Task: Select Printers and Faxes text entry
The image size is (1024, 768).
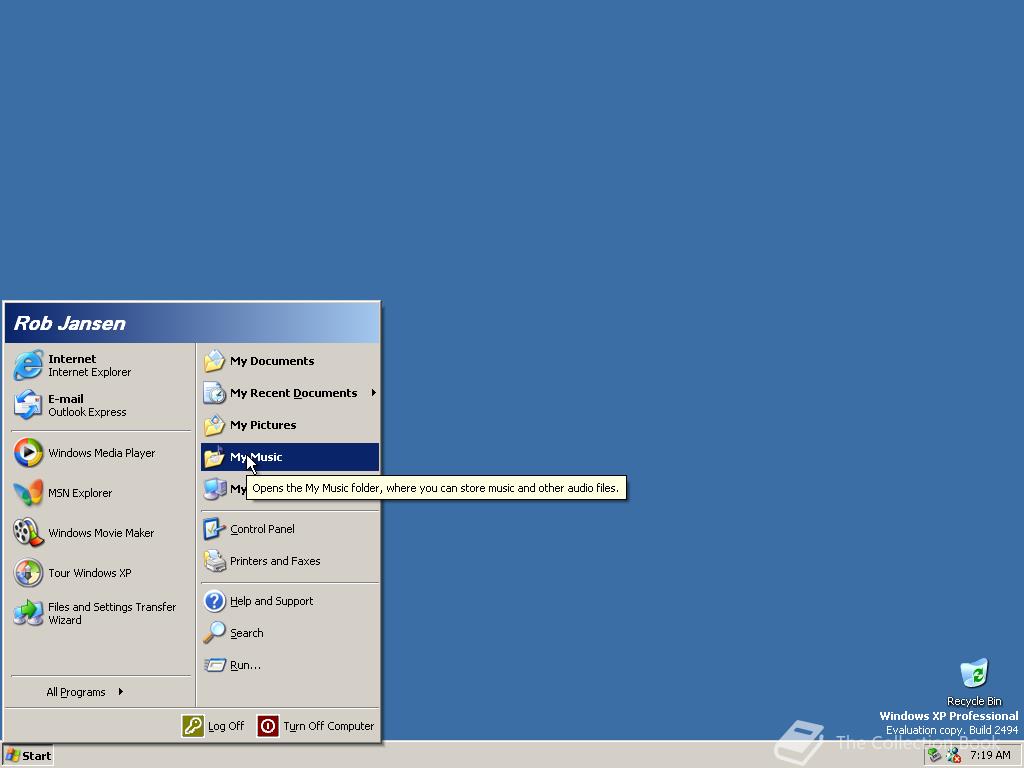Action: (x=275, y=561)
